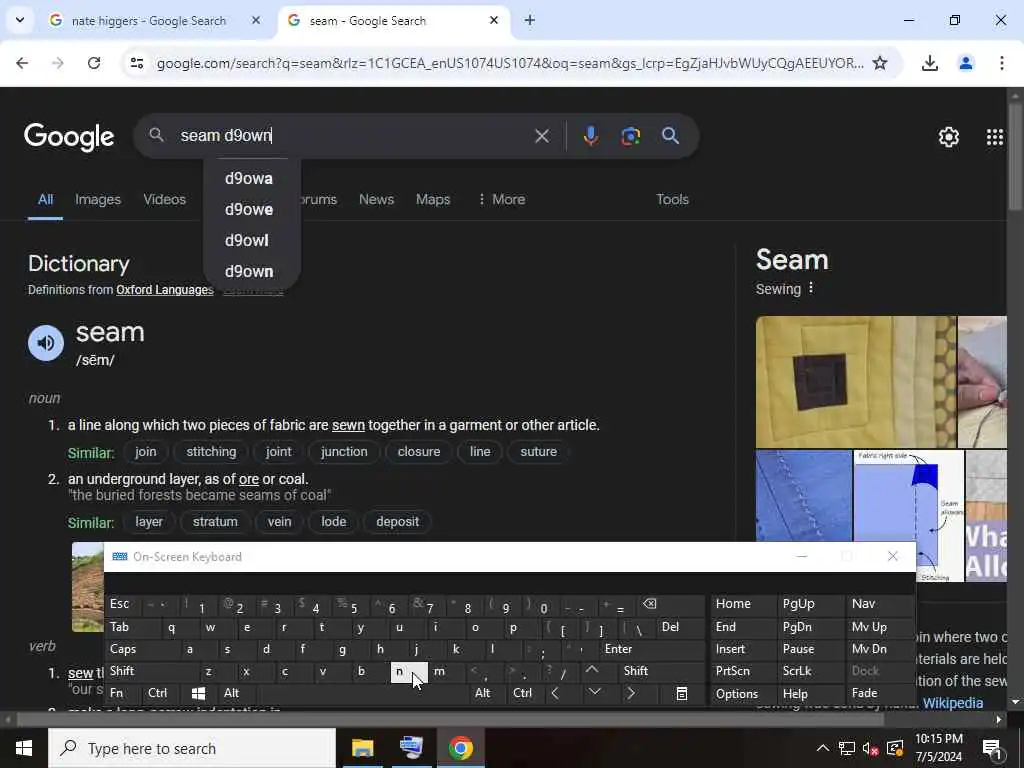Image resolution: width=1024 pixels, height=768 pixels.
Task: Open Google Lens image search
Action: coord(630,136)
